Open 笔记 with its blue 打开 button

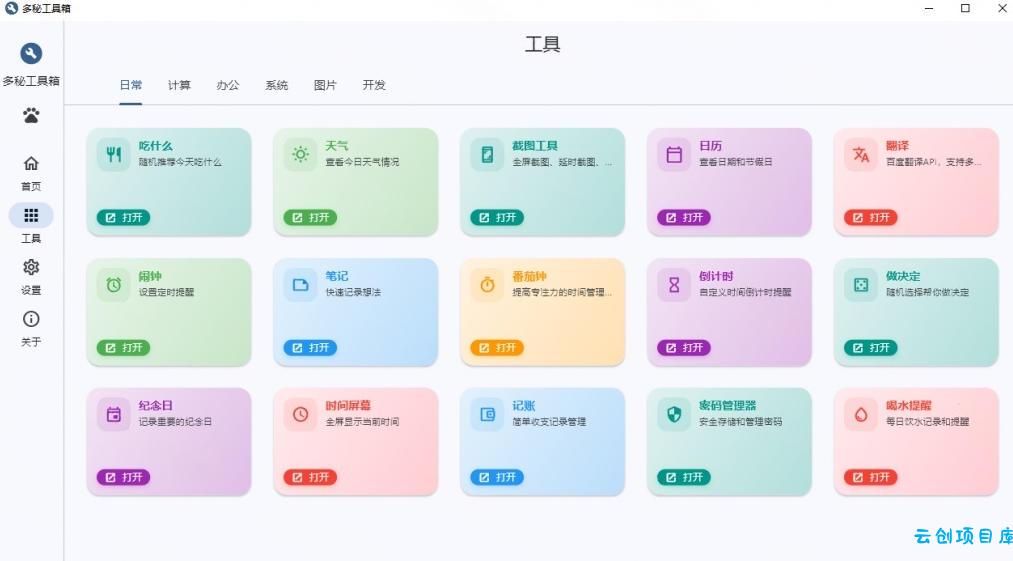(x=310, y=348)
